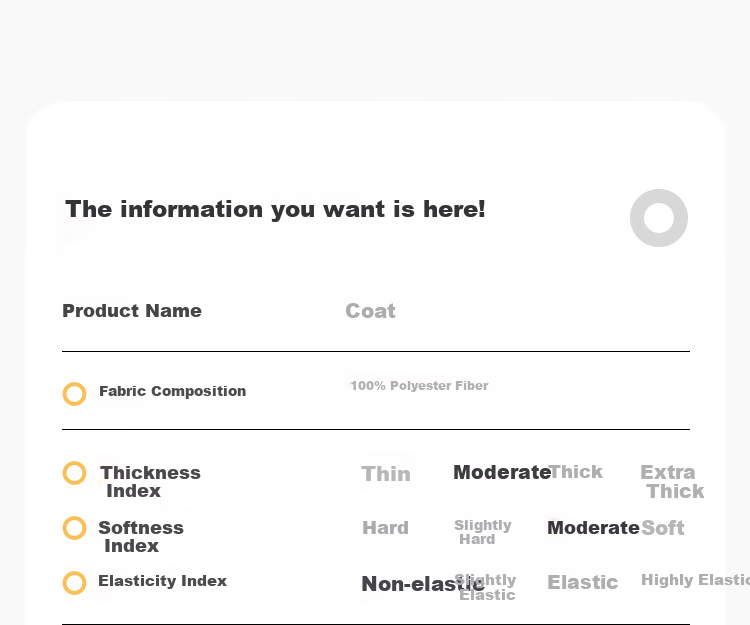750x625 pixels.
Task: Select the Slightly Elastic option
Action: click(x=485, y=587)
